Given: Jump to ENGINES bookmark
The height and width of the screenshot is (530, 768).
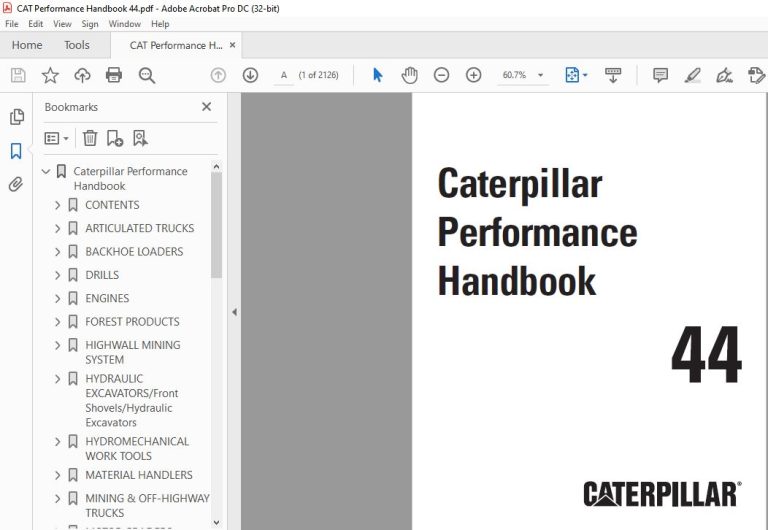Looking at the screenshot, I should pyautogui.click(x=107, y=298).
